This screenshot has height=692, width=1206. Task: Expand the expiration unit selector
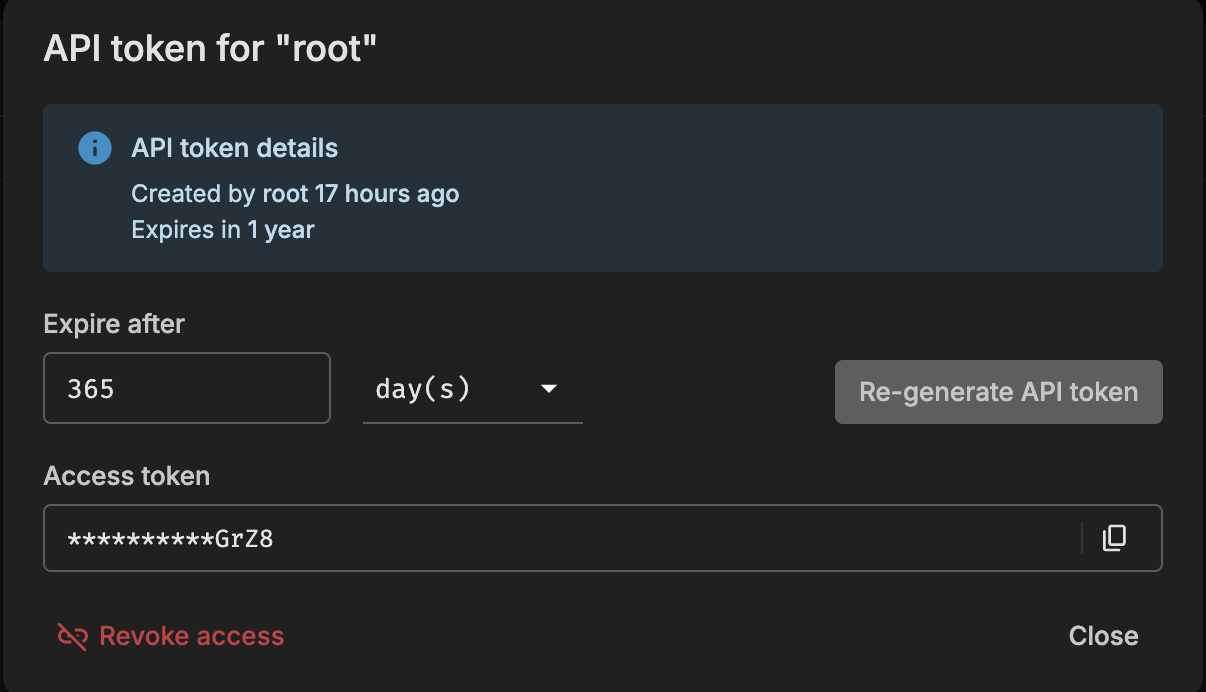(472, 390)
